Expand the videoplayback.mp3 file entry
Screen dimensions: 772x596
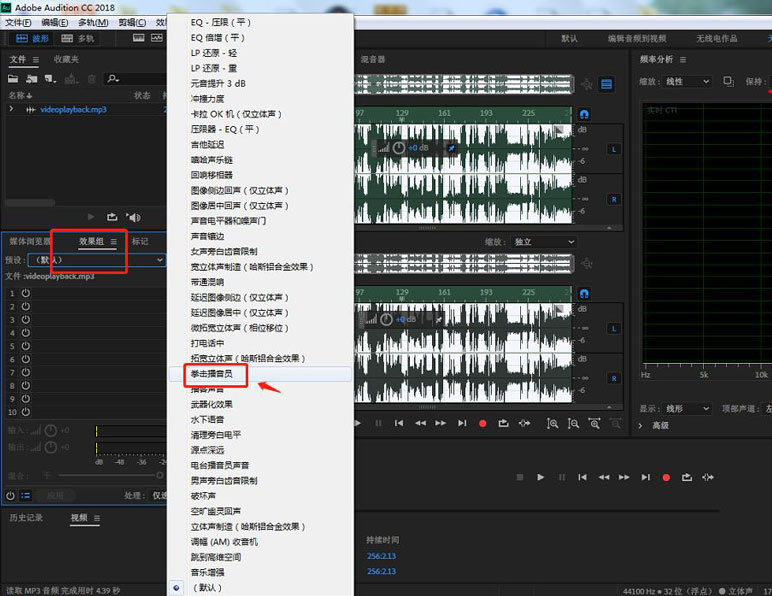(11, 108)
